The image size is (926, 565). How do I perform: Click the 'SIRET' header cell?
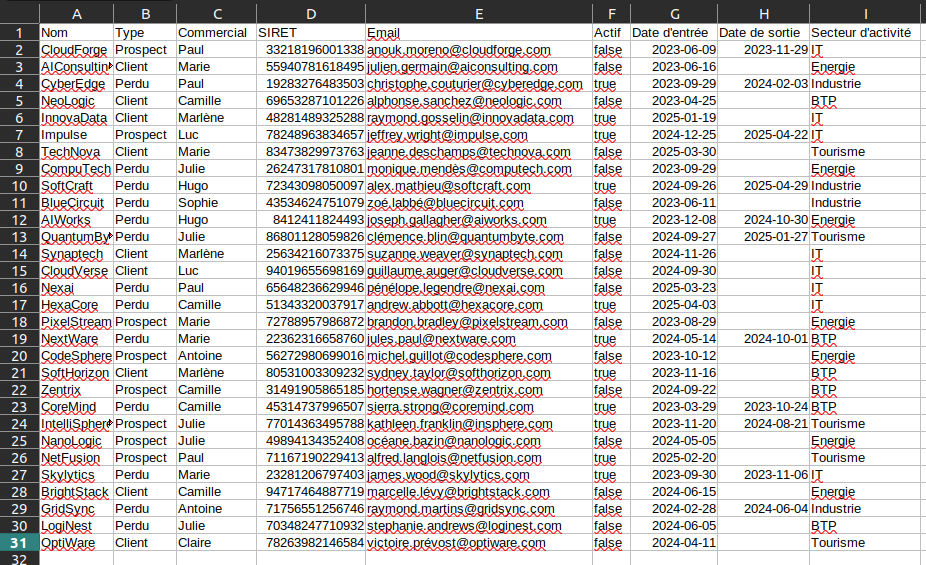click(x=309, y=33)
